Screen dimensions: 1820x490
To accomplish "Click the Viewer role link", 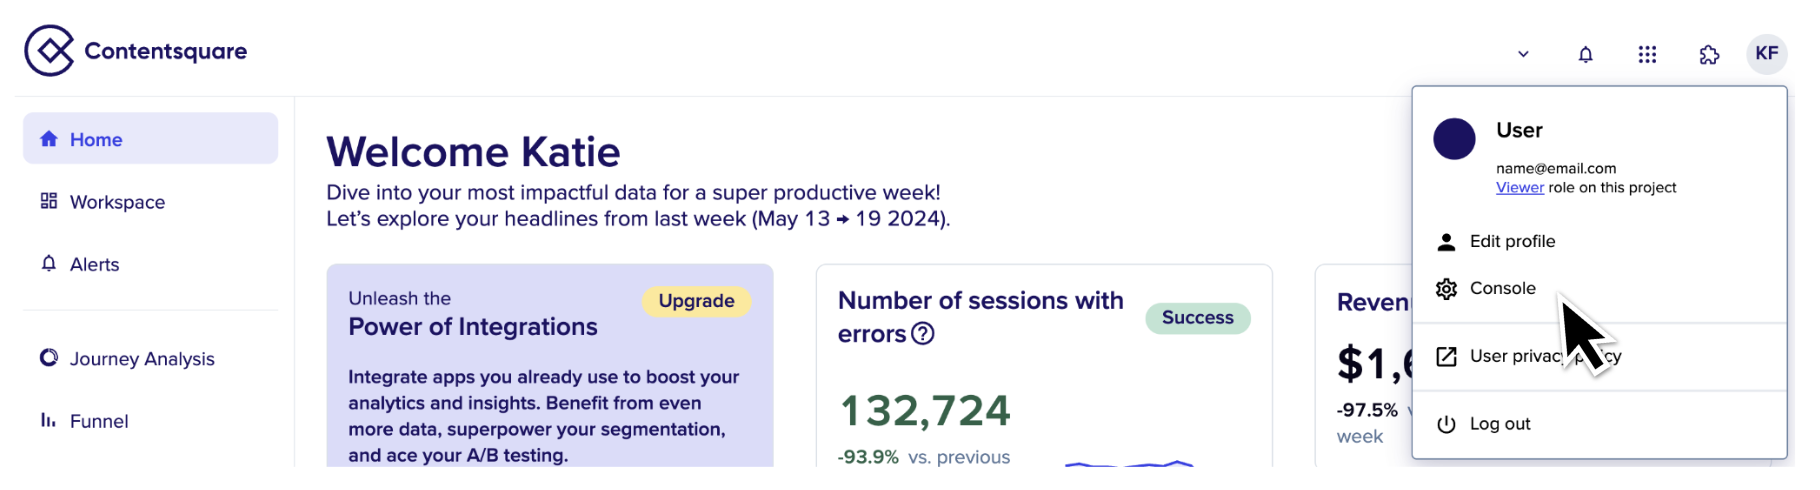I will point(1520,188).
